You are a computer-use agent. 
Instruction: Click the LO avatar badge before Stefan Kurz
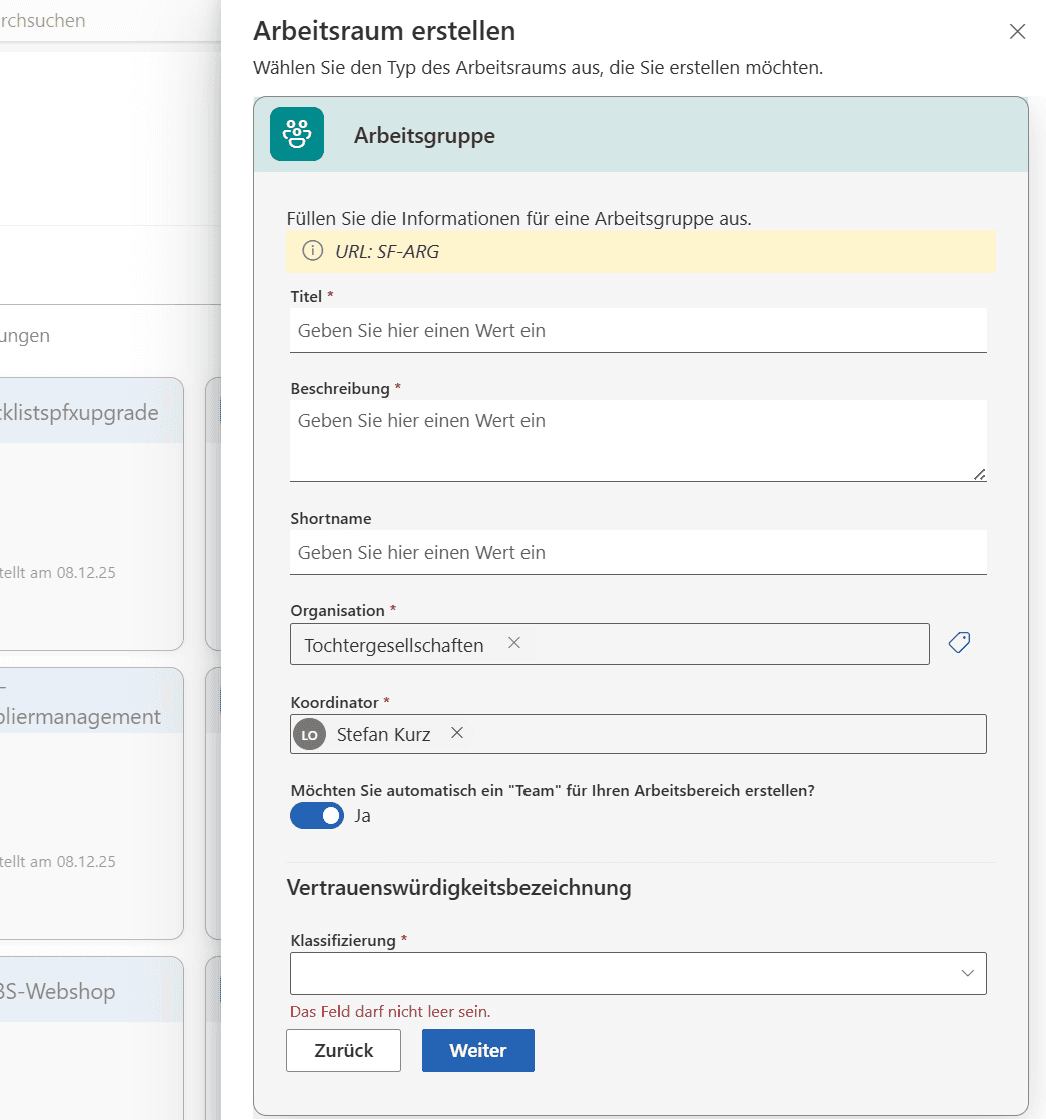[309, 733]
